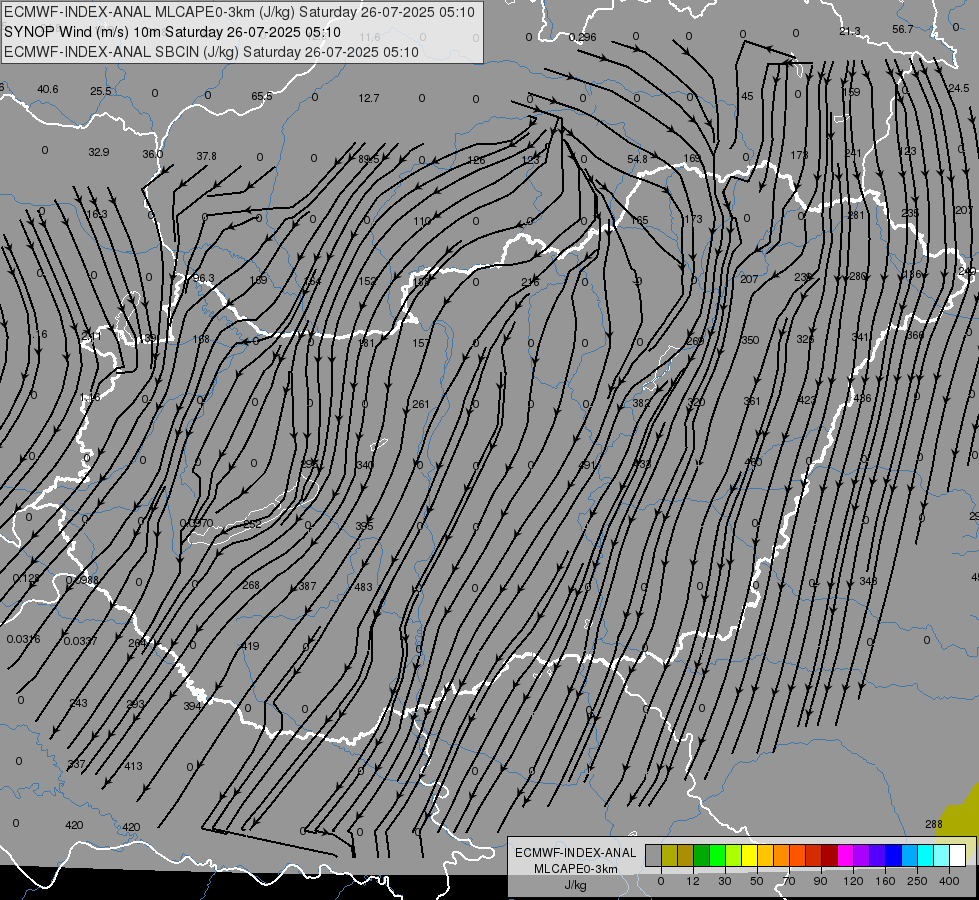Click the map value 341
The image size is (979, 900).
tap(860, 337)
